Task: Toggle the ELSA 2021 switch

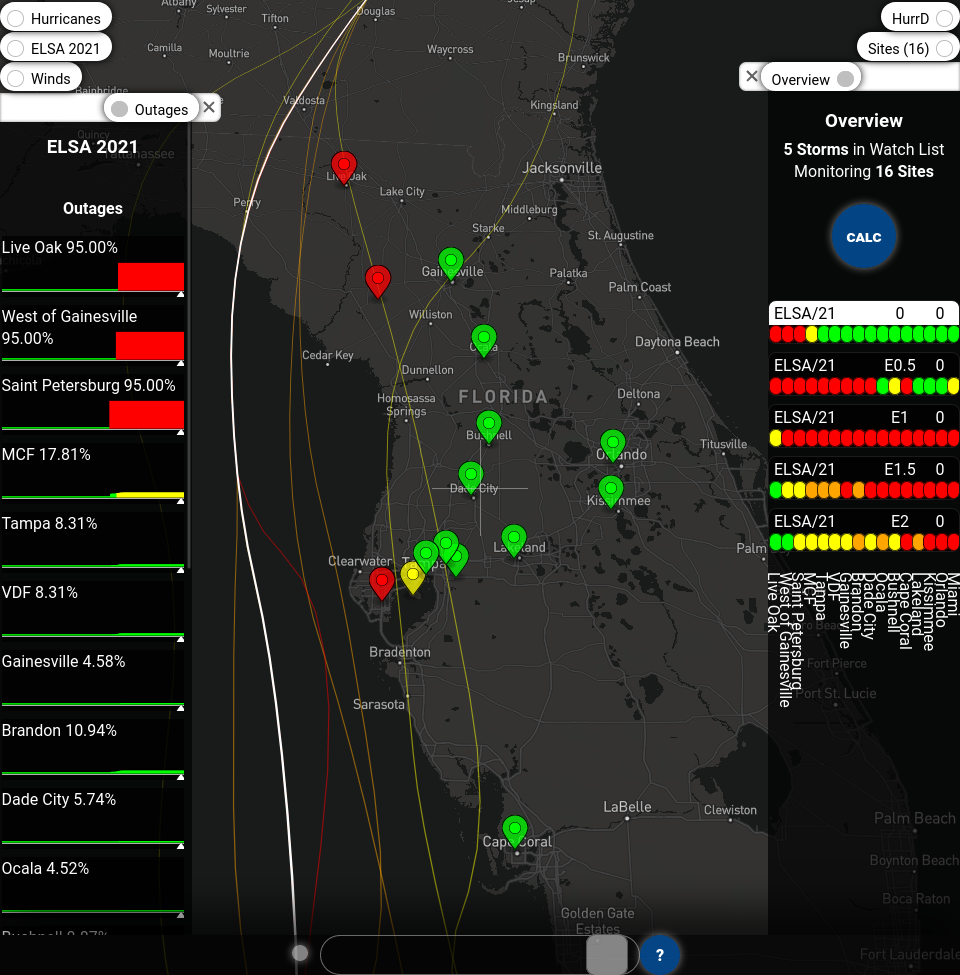Action: (x=16, y=49)
